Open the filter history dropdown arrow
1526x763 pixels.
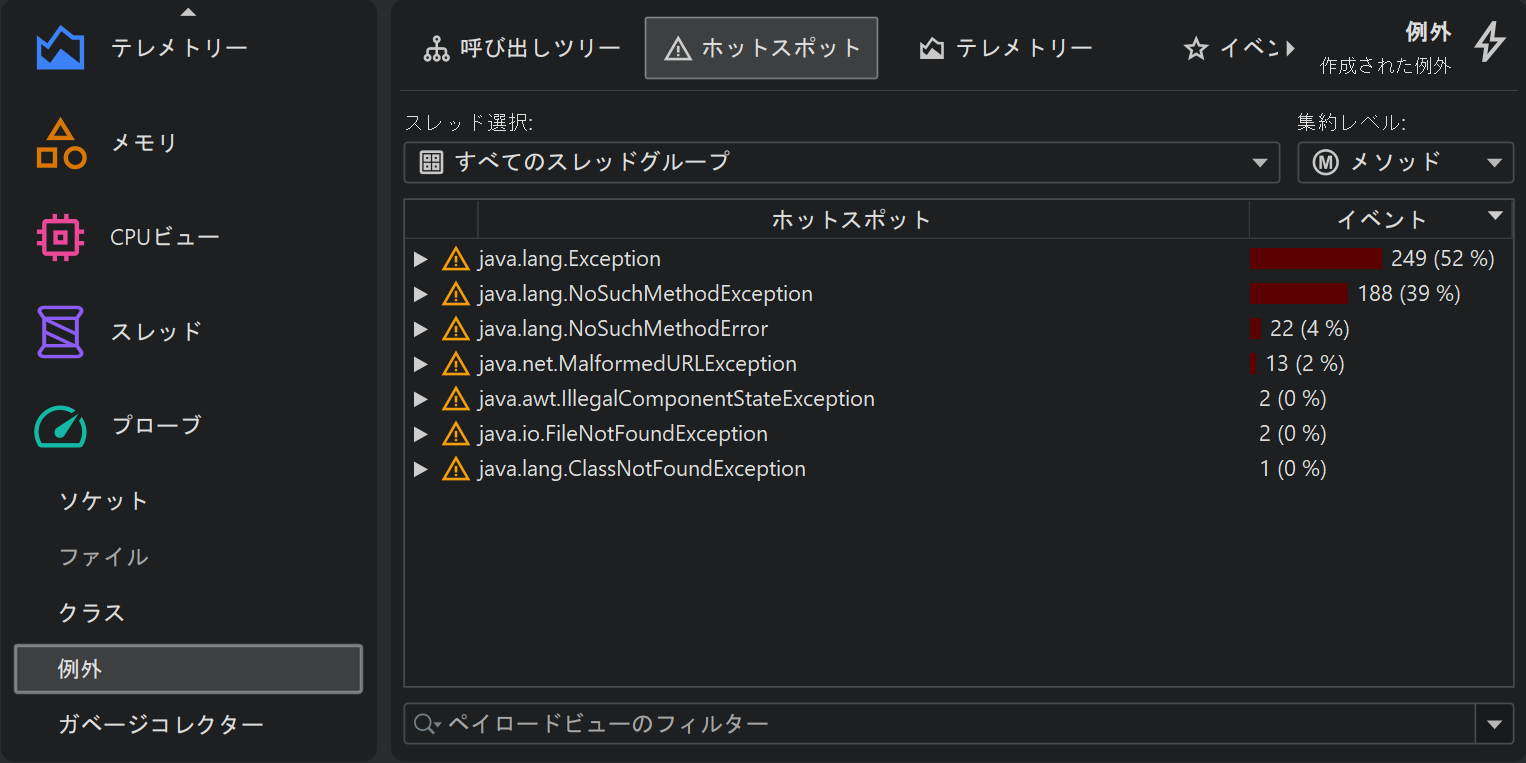1494,724
